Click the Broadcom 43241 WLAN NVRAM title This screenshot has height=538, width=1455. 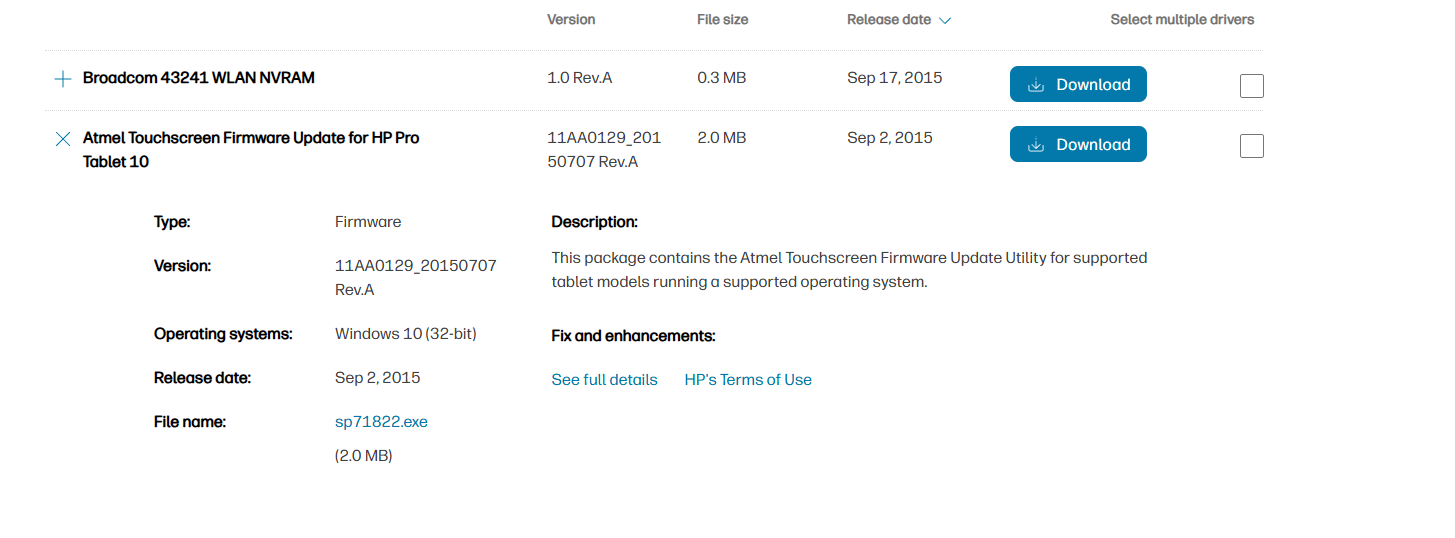(199, 78)
